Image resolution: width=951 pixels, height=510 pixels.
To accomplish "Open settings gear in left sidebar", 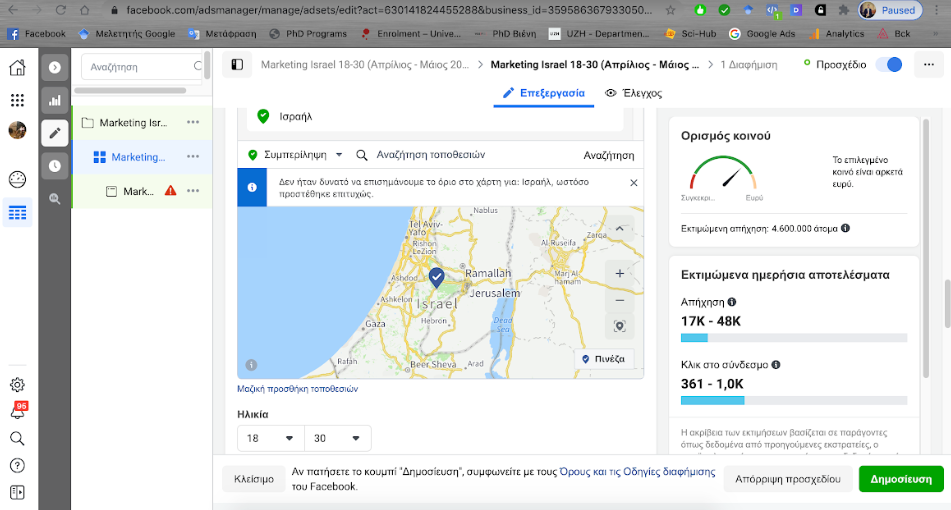I will click(17, 384).
